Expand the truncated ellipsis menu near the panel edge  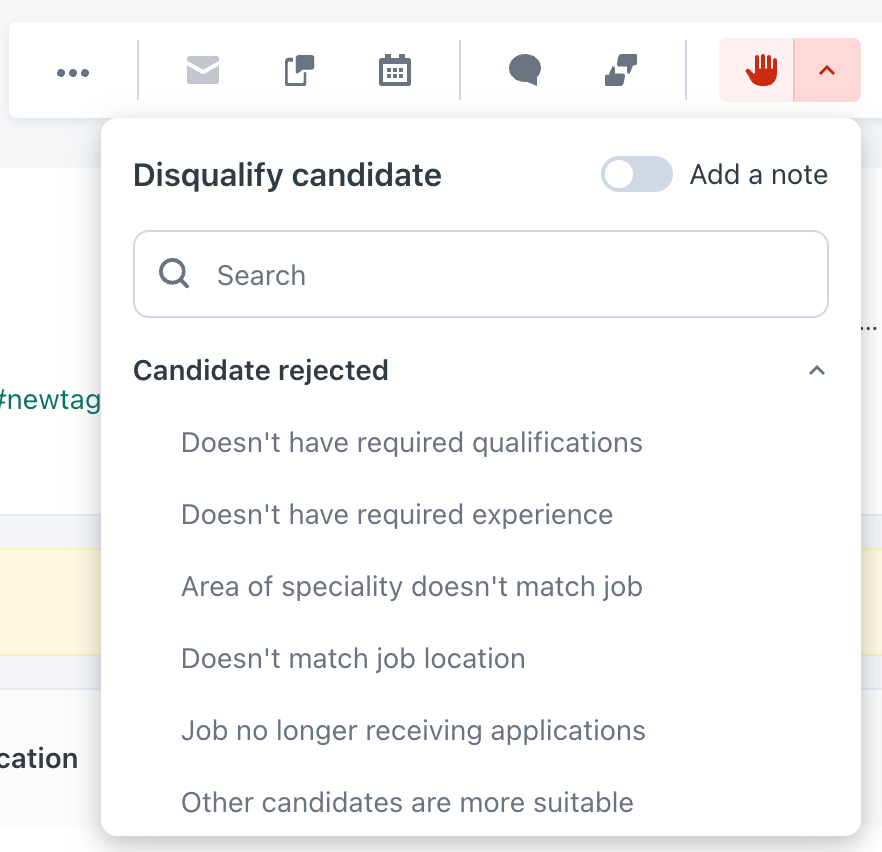(868, 326)
